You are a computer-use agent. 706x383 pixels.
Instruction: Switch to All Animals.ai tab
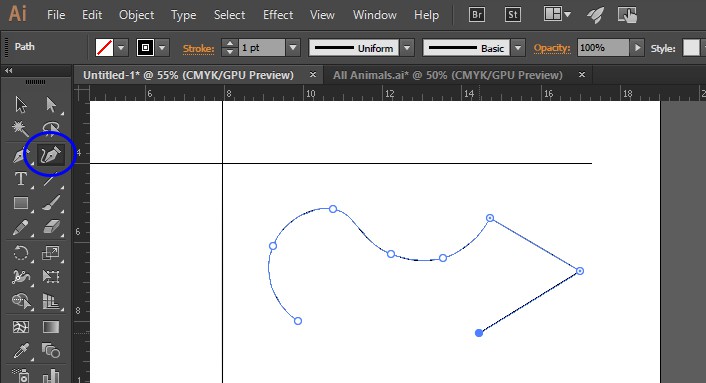coord(448,75)
